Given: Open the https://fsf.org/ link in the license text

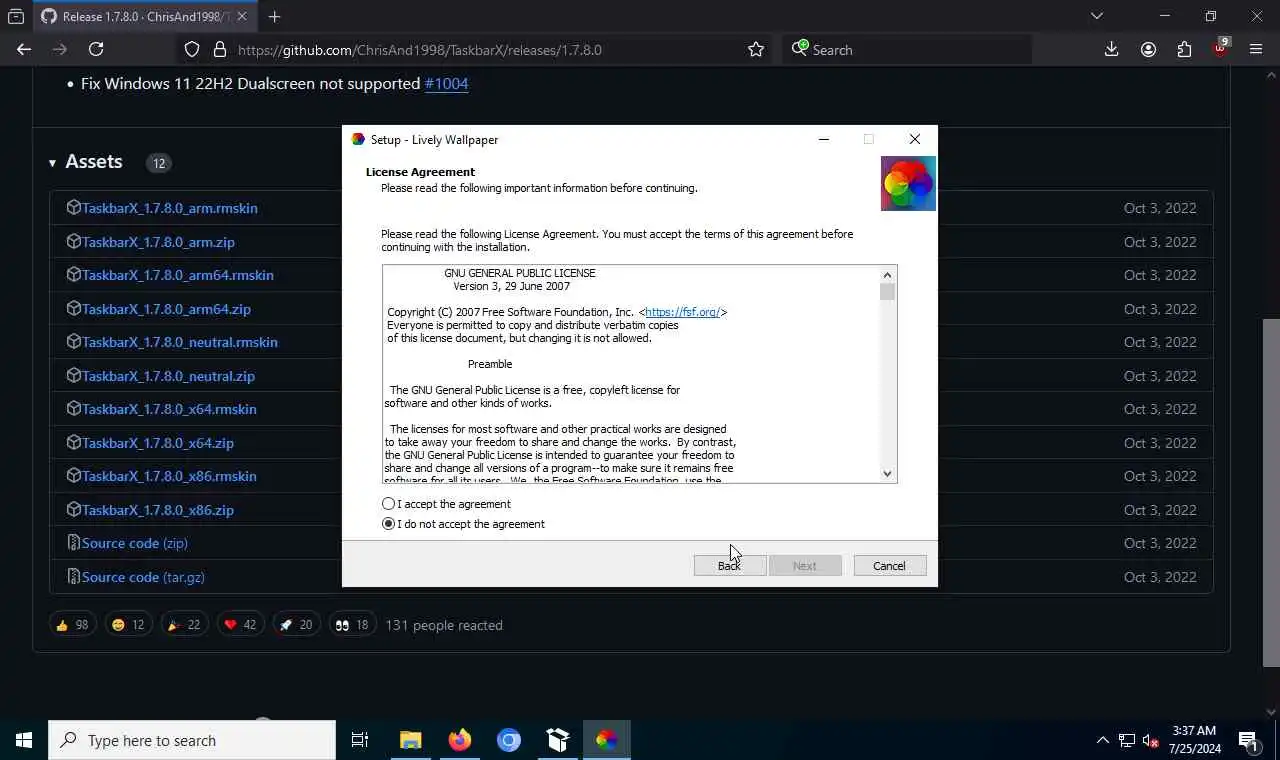Looking at the screenshot, I should (683, 312).
